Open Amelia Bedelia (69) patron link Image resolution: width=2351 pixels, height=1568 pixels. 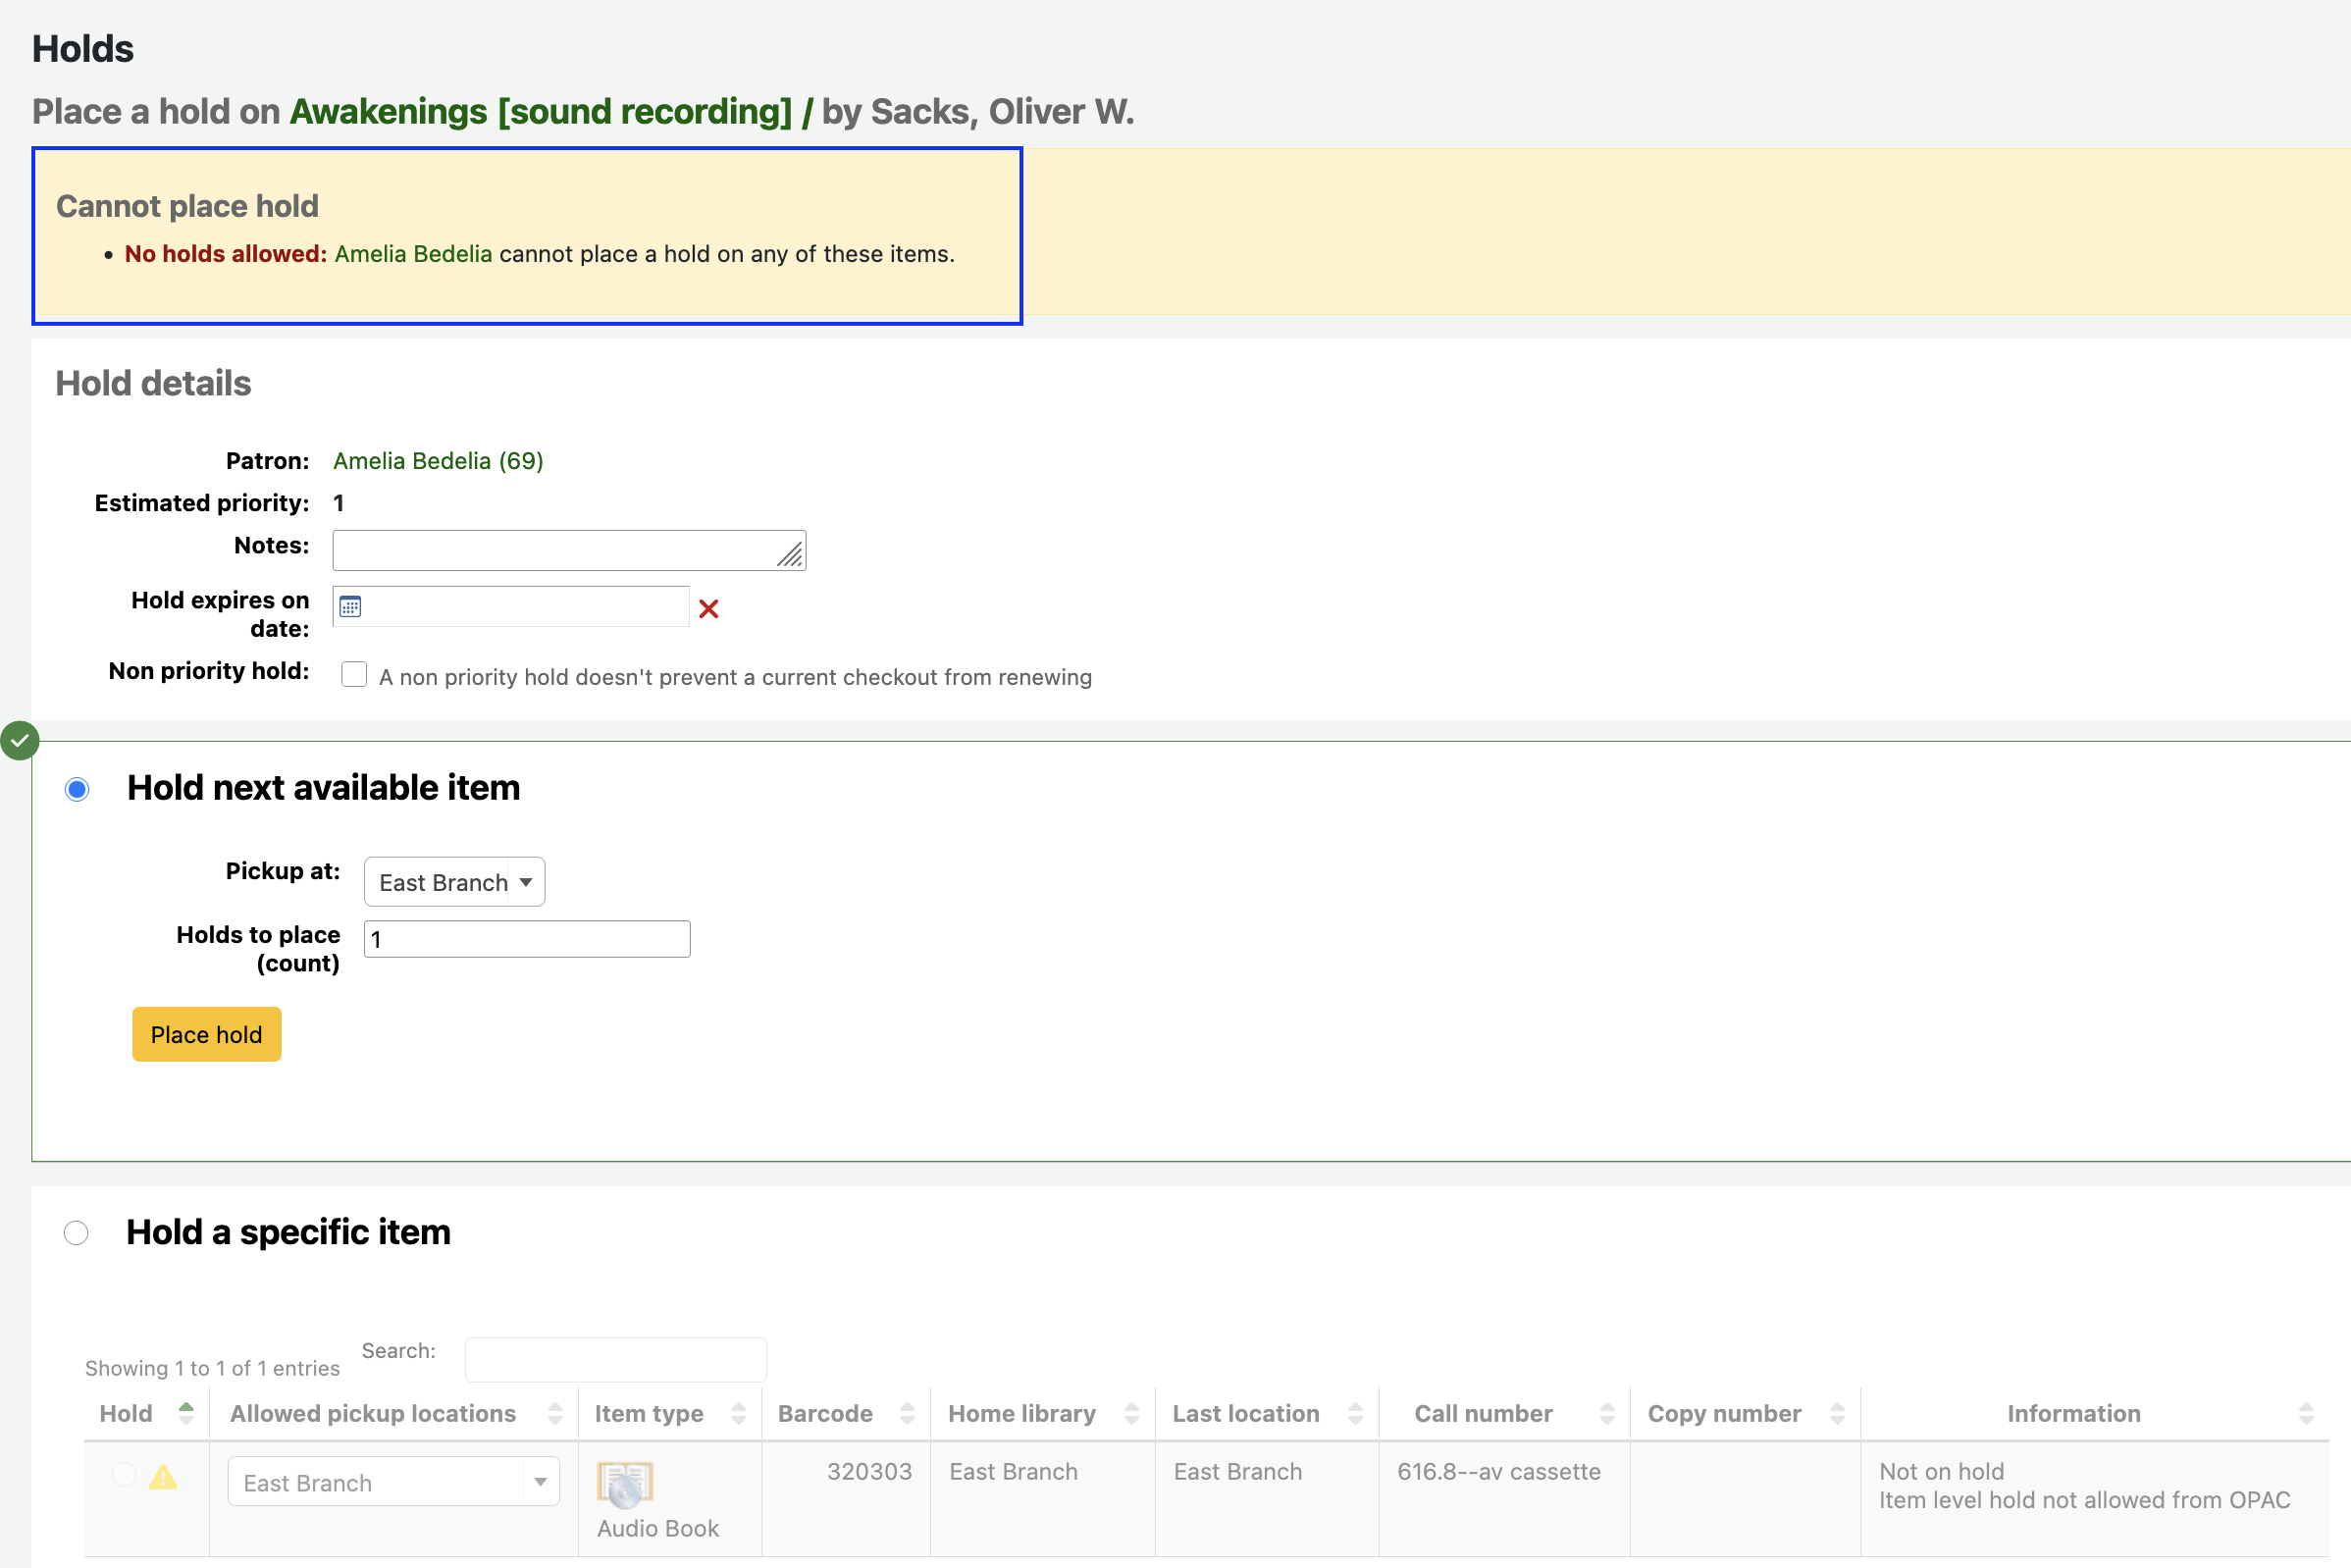[438, 461]
